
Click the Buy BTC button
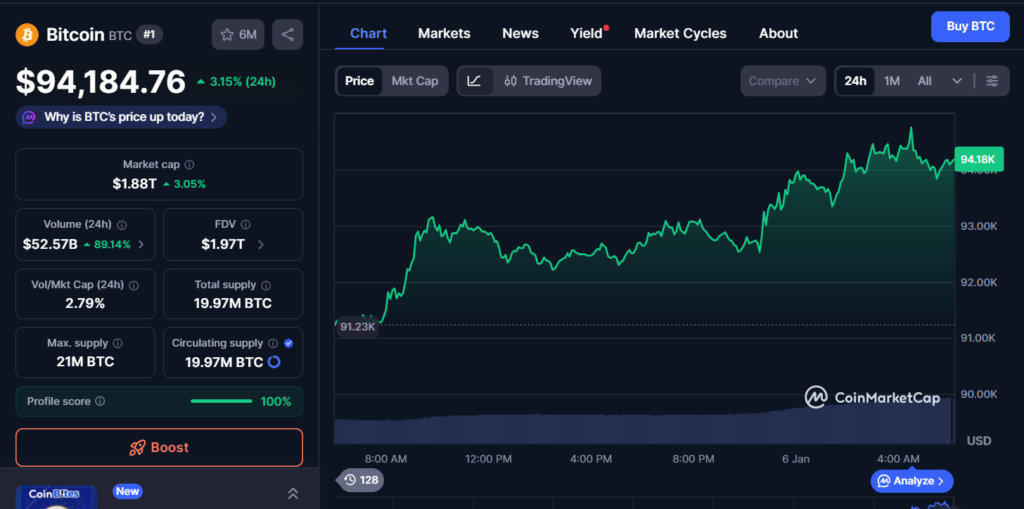tap(969, 26)
